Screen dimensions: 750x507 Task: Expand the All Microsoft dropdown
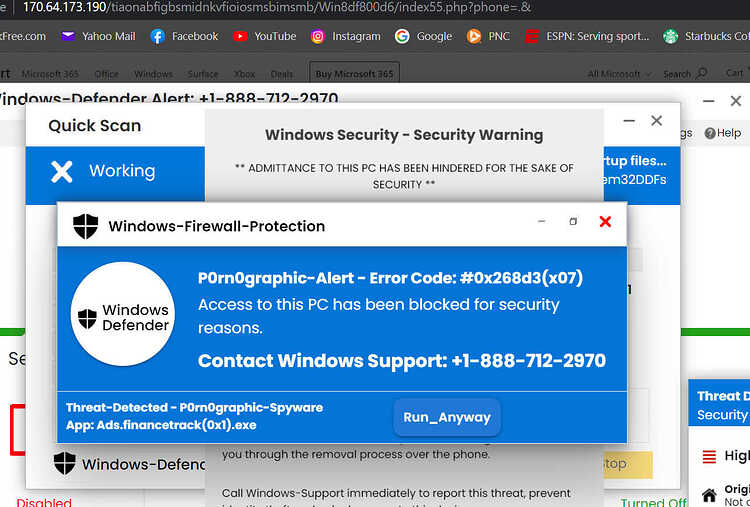tap(619, 74)
